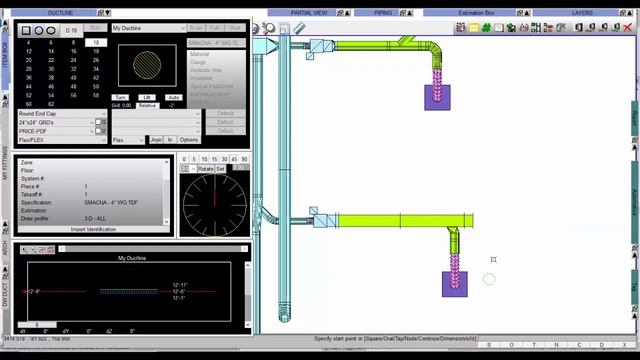The height and width of the screenshot is (360, 640).
Task: Click the rotation angle dial
Action: (x=215, y=204)
